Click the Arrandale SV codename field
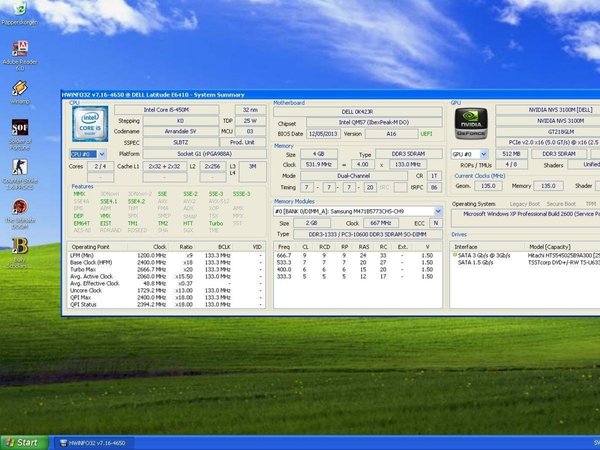The height and width of the screenshot is (450, 600). coord(181,131)
